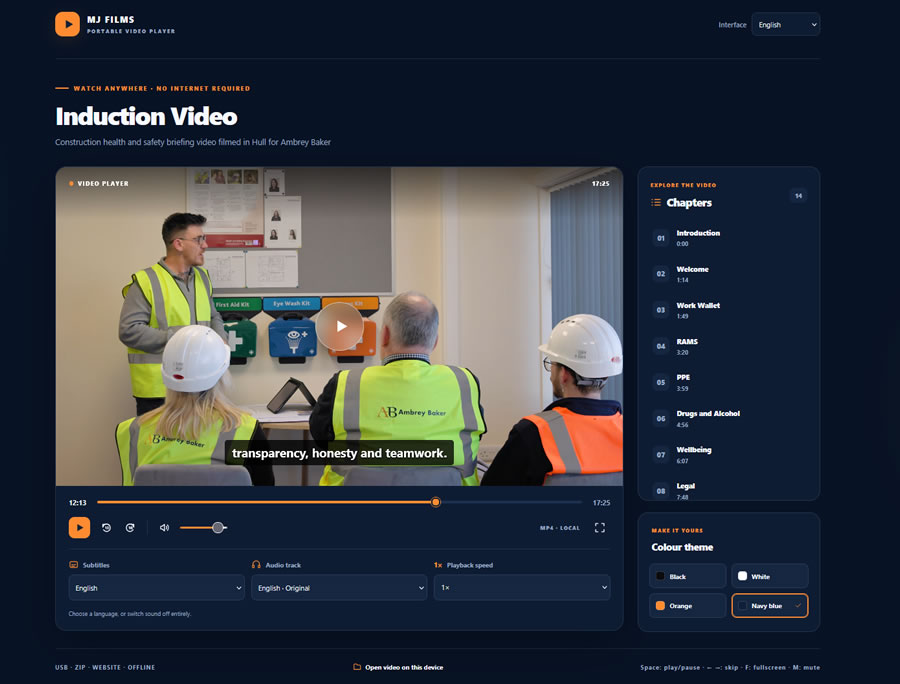Click the Chapters list icon
This screenshot has height=684, width=900.
(656, 203)
